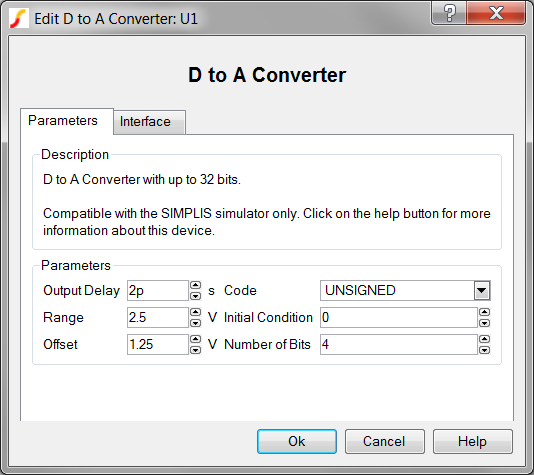The image size is (534, 475).
Task: Decrease Range value with down spinner
Action: pyautogui.click(x=195, y=322)
